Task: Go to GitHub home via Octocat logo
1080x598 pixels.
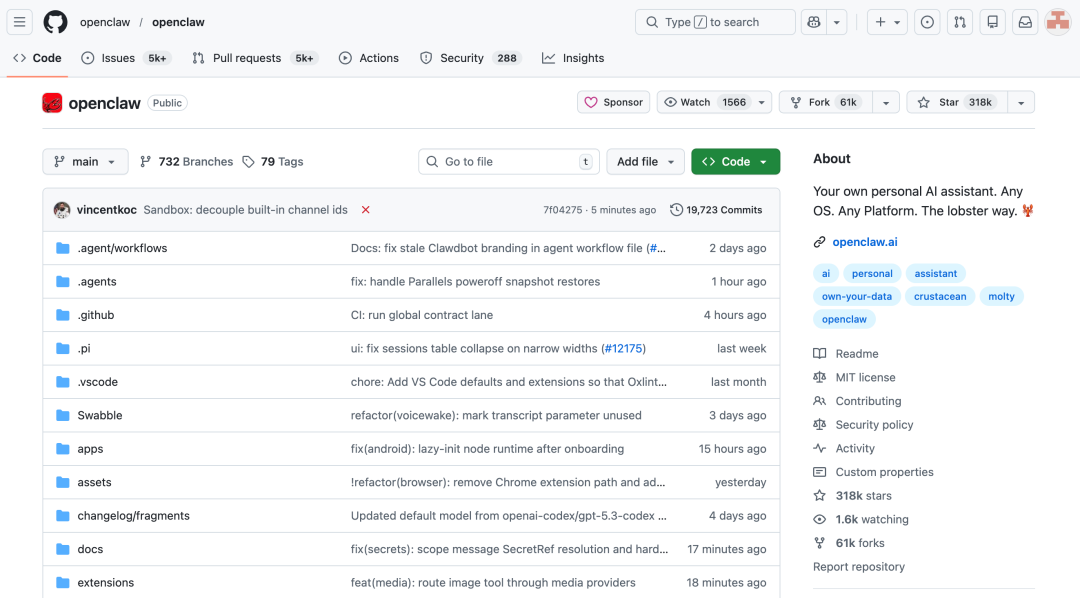Action: tap(55, 22)
